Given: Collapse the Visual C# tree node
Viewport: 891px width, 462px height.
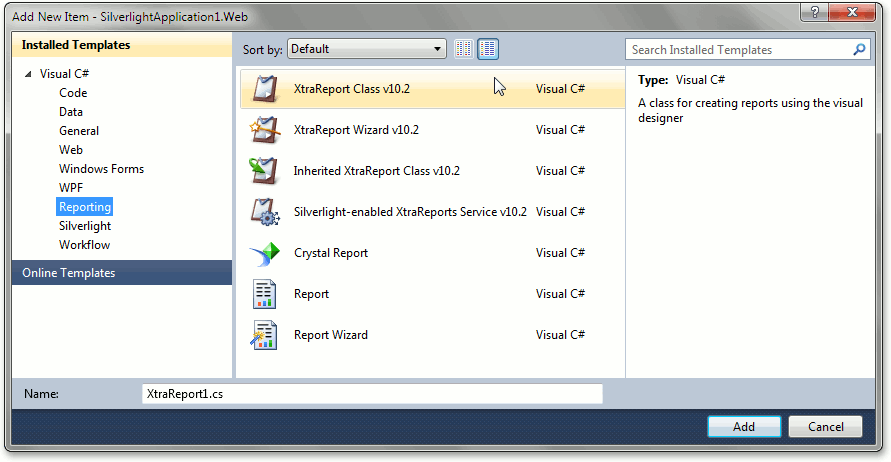Looking at the screenshot, I should (28, 74).
